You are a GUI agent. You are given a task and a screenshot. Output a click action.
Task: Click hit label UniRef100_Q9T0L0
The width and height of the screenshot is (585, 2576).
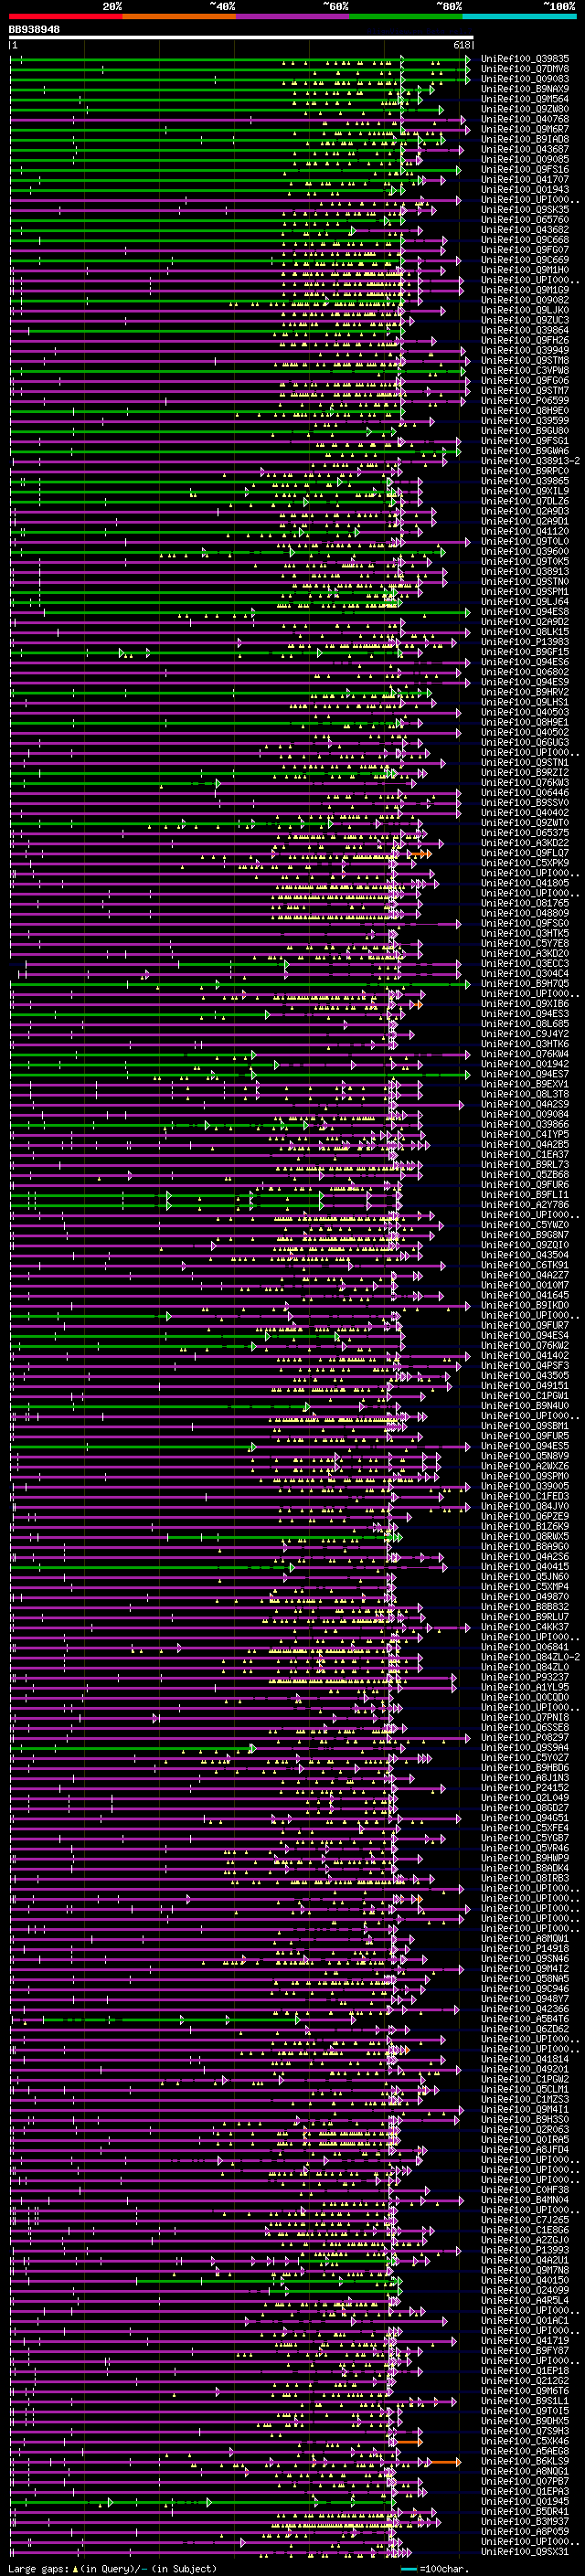tap(525, 541)
